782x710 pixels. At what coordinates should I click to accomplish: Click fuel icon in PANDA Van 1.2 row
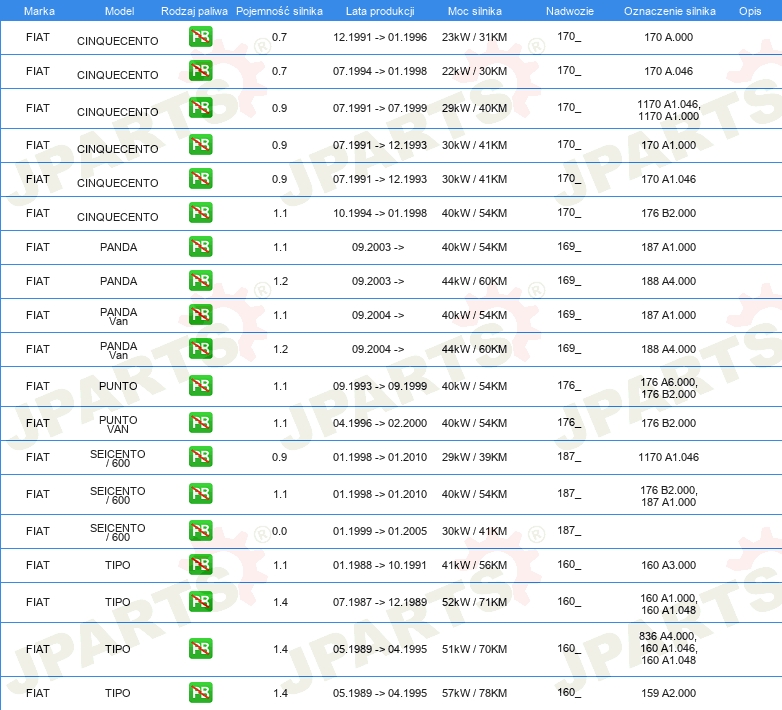click(200, 349)
